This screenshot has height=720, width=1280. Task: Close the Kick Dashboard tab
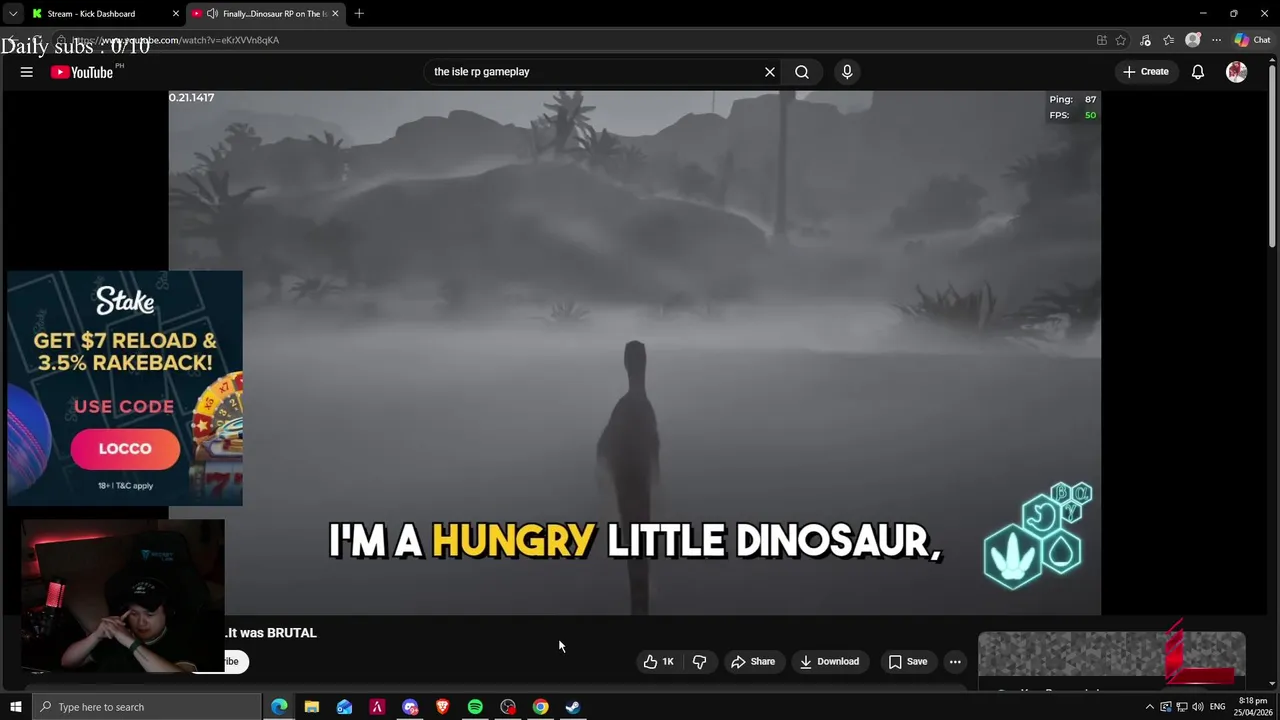pyautogui.click(x=176, y=14)
